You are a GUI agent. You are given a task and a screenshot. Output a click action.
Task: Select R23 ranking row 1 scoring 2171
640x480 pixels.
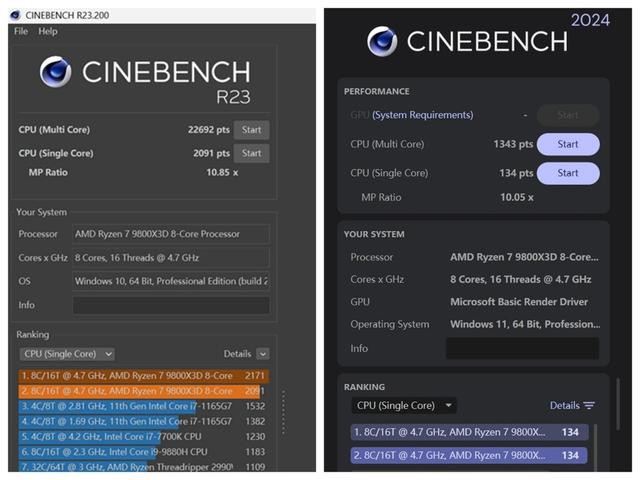pyautogui.click(x=144, y=376)
